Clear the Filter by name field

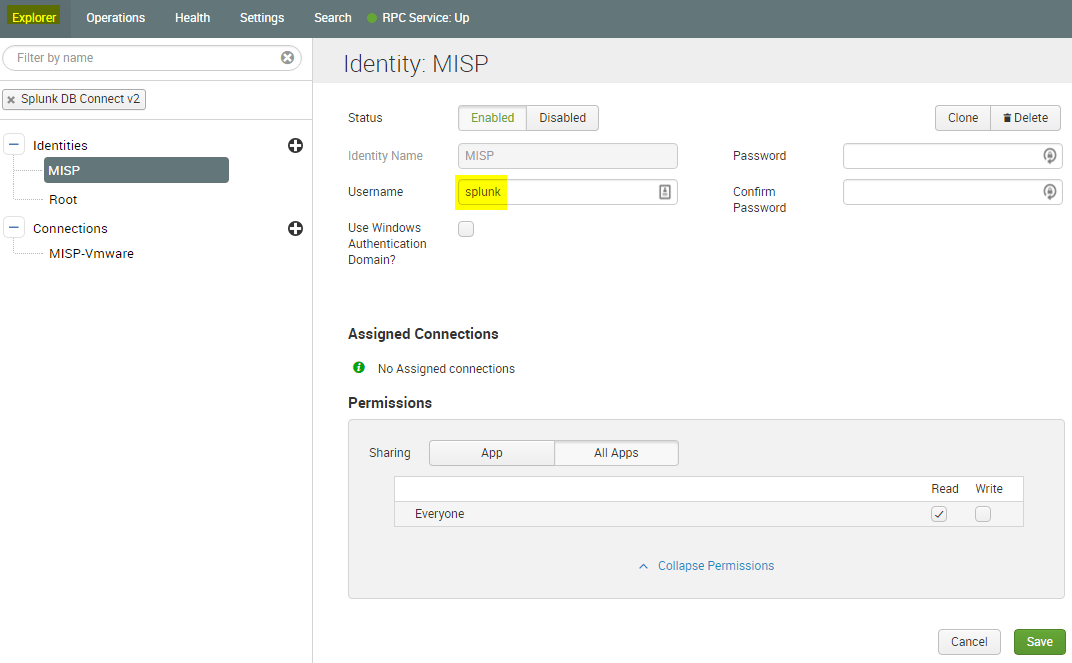(288, 58)
